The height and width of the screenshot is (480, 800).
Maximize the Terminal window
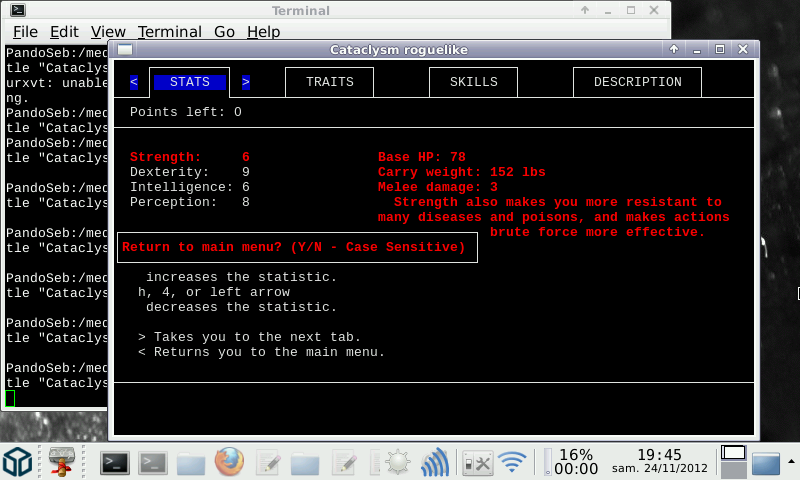coord(631,10)
